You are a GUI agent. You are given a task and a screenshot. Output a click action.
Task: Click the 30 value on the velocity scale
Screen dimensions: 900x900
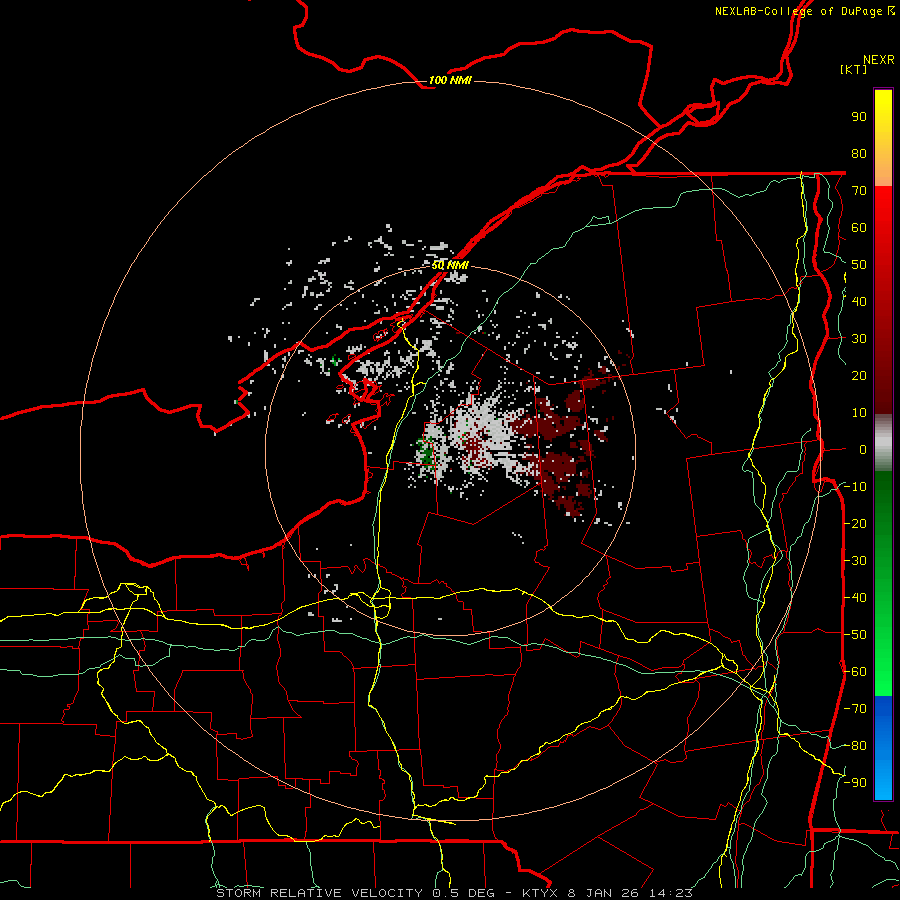point(859,339)
